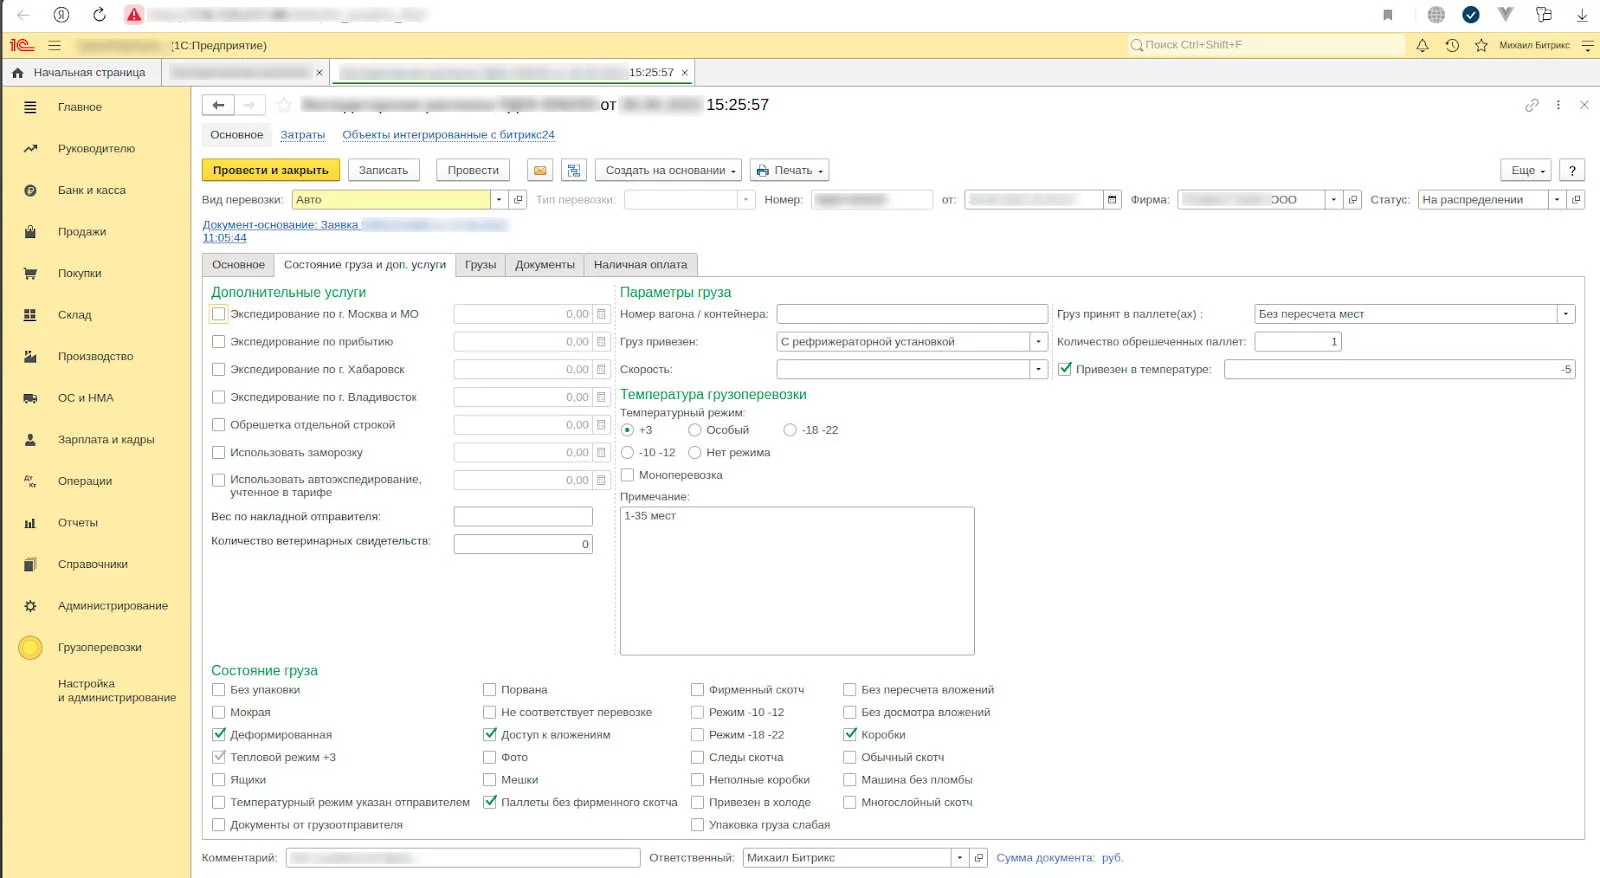Open the Наличная оплата tab
The width and height of the screenshot is (1600, 878).
tap(640, 265)
